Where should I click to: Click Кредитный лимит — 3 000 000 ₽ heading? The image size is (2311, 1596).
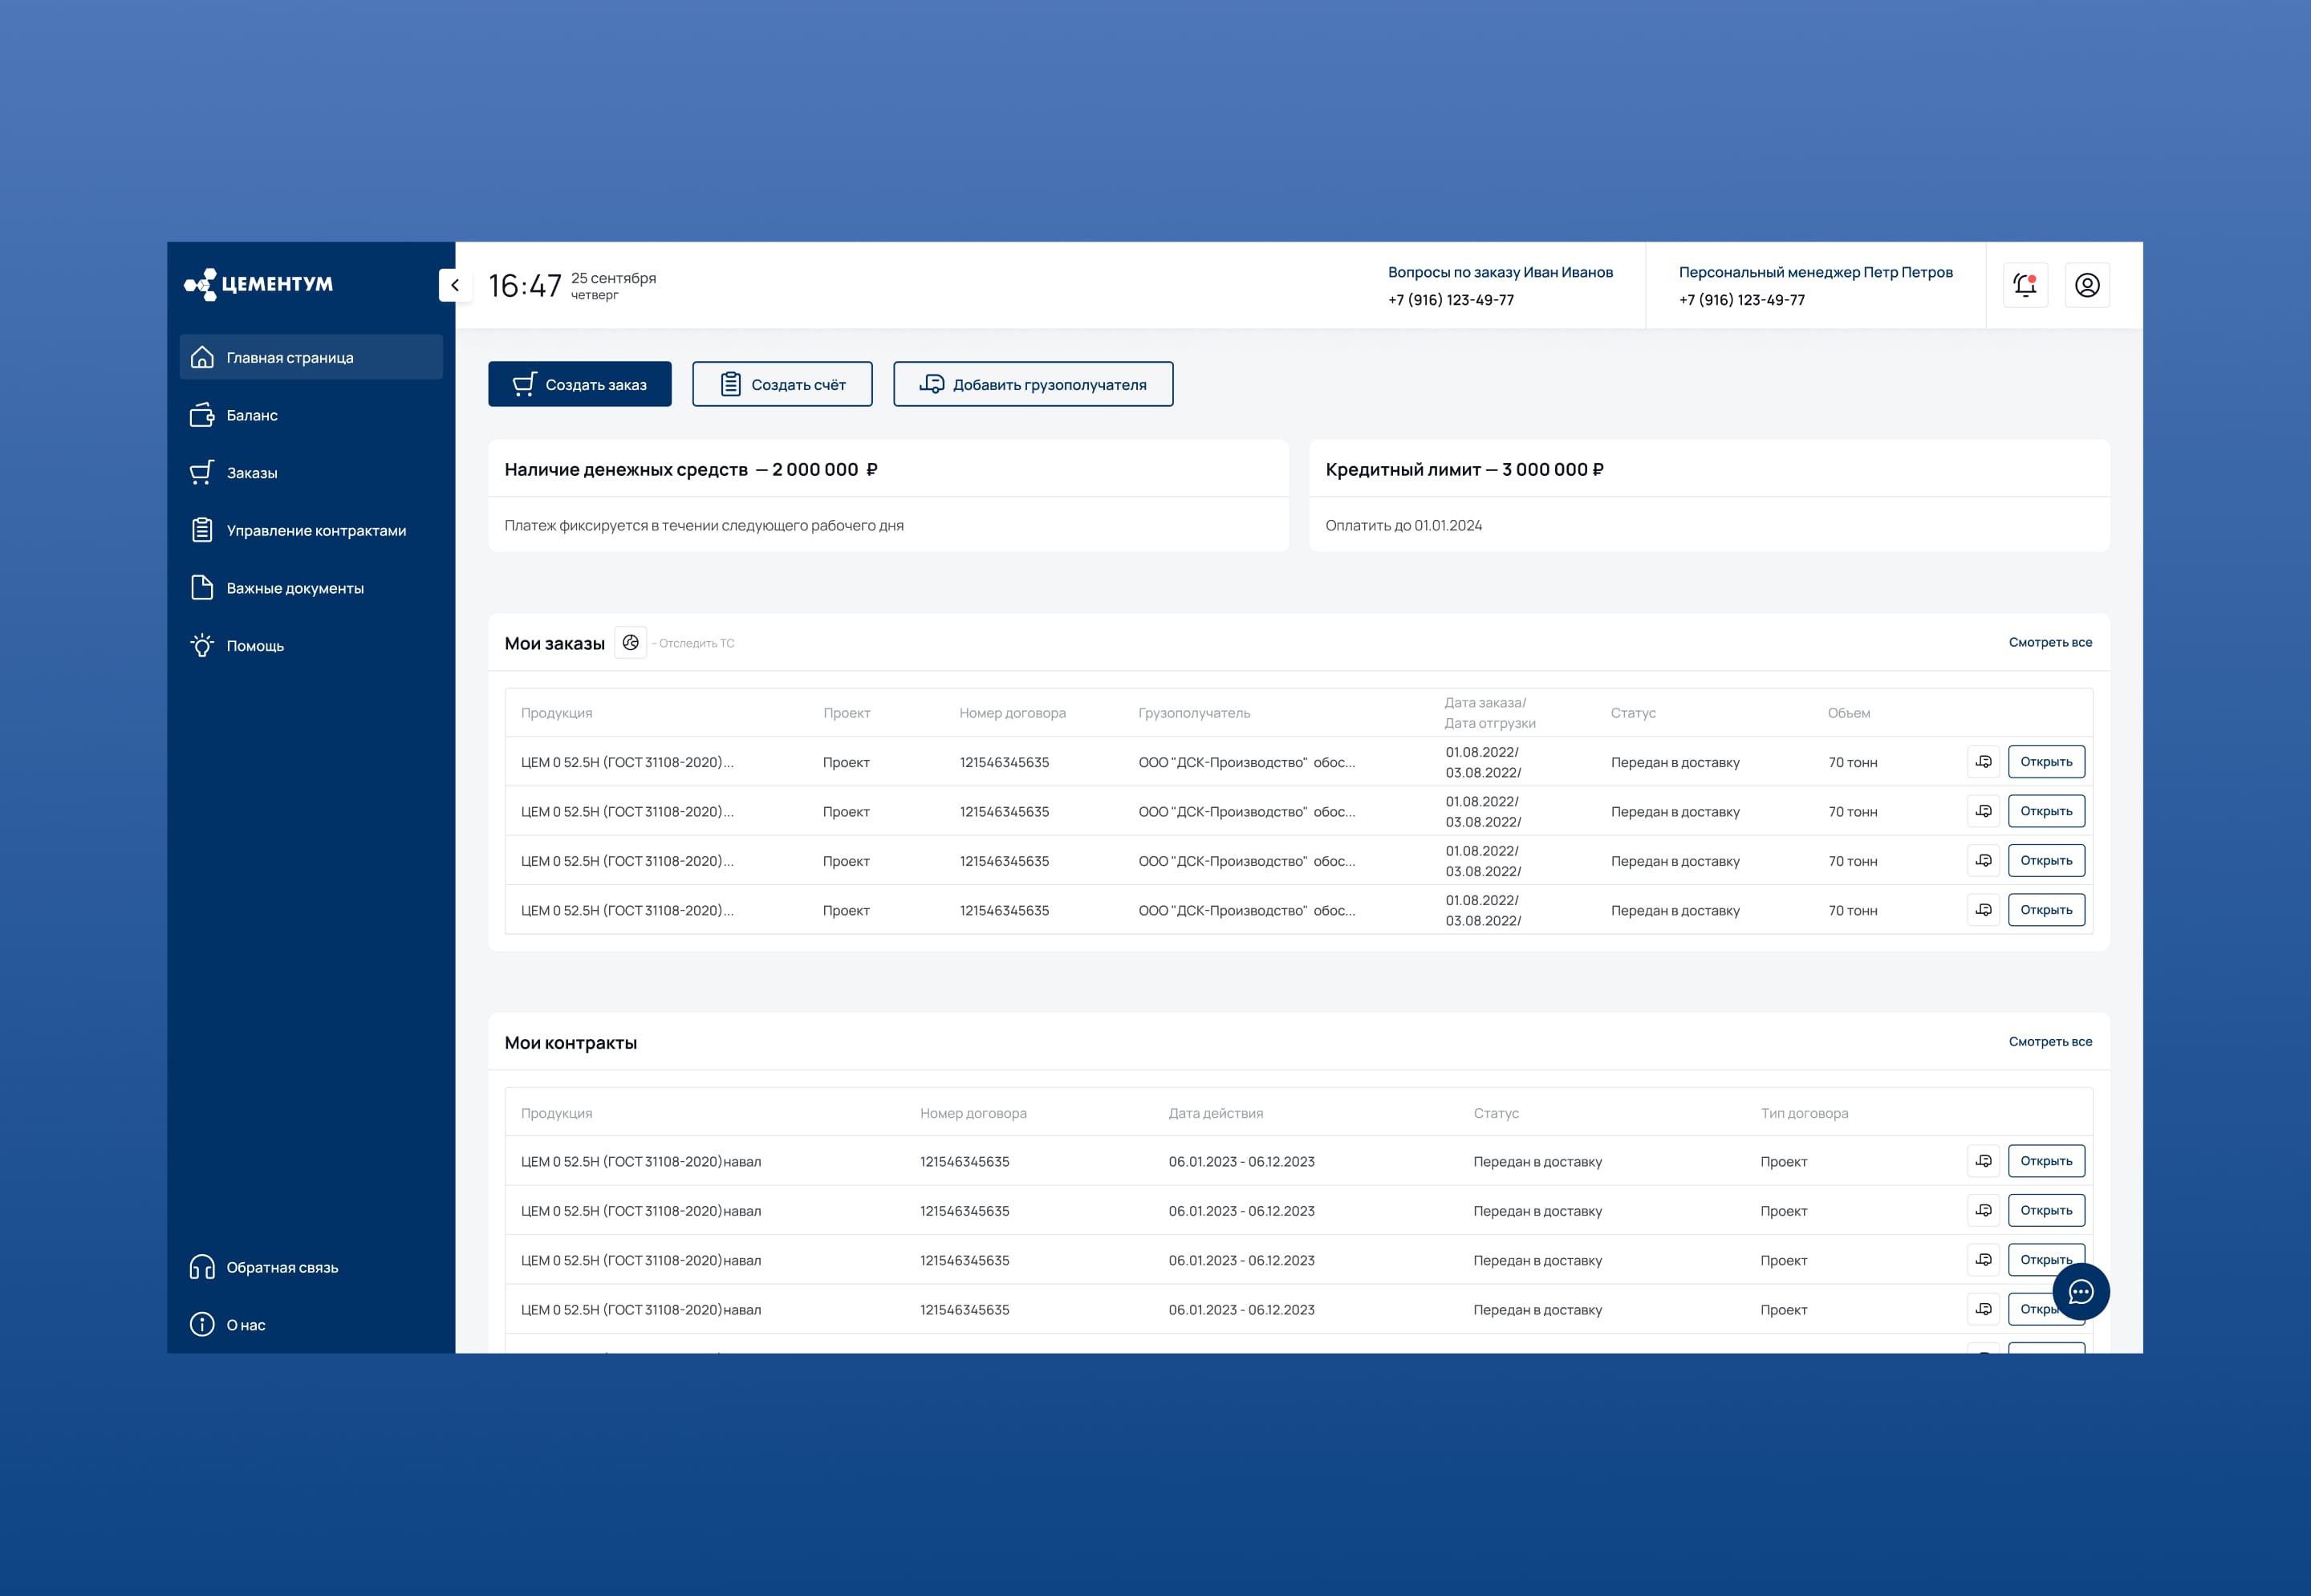1464,469
